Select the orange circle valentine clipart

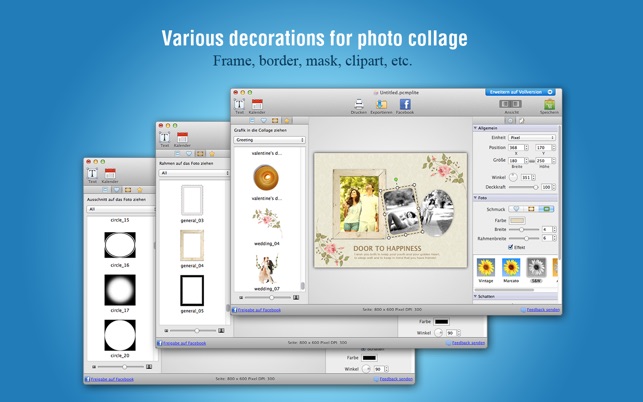coord(266,178)
